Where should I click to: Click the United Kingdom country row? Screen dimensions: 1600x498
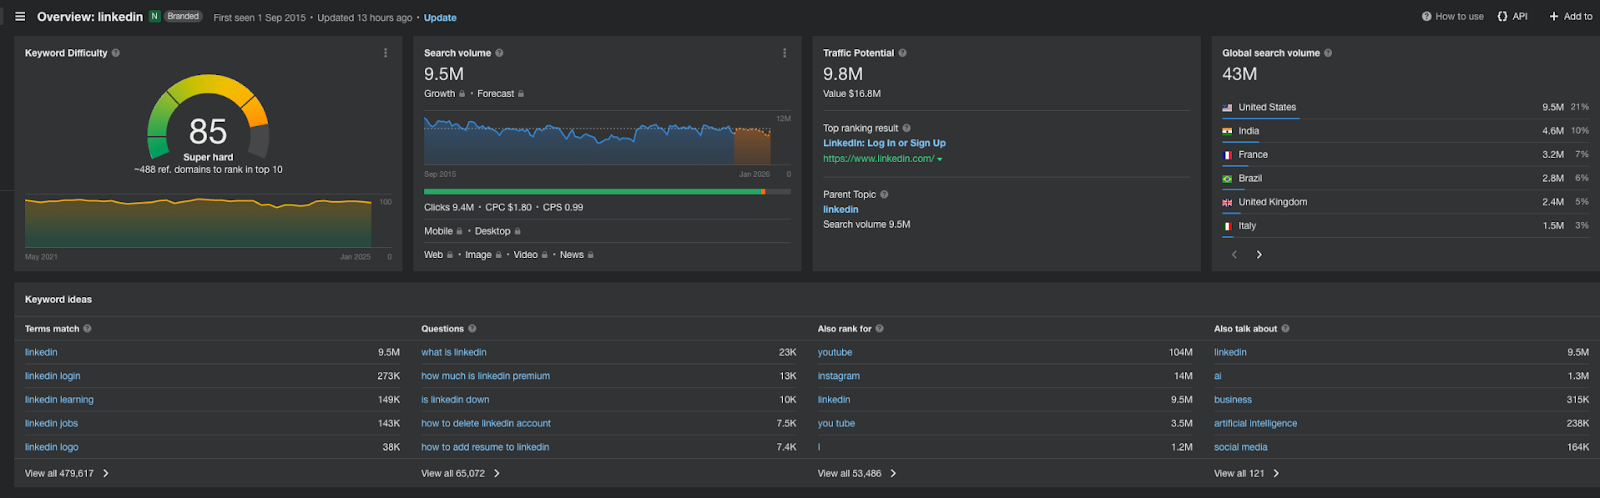[1405, 202]
